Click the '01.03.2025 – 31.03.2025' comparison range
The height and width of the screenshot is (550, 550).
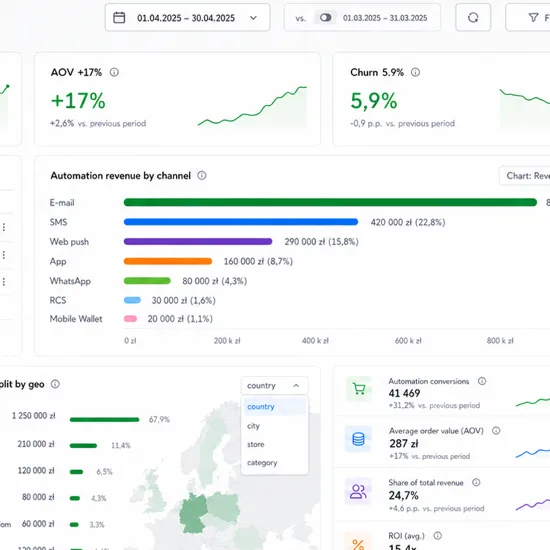click(385, 18)
